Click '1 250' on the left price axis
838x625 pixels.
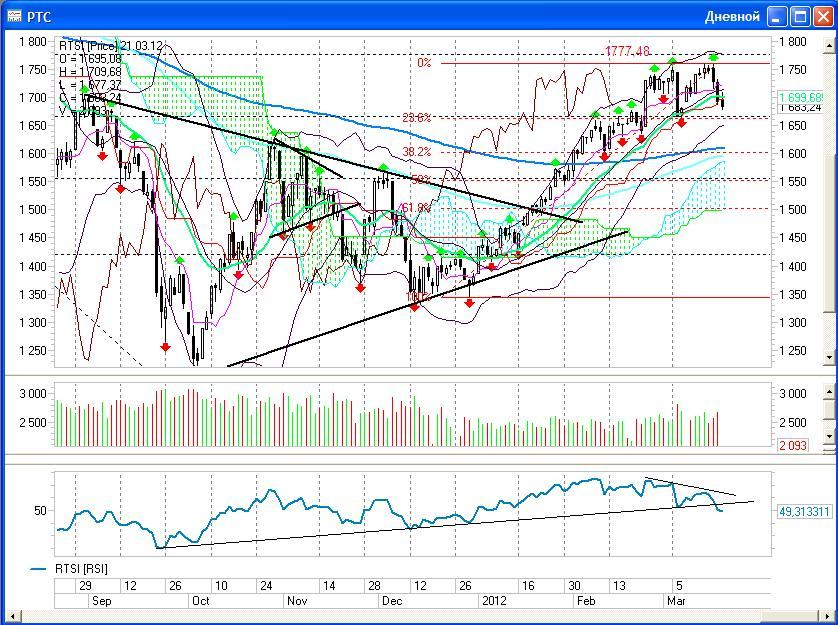click(32, 351)
